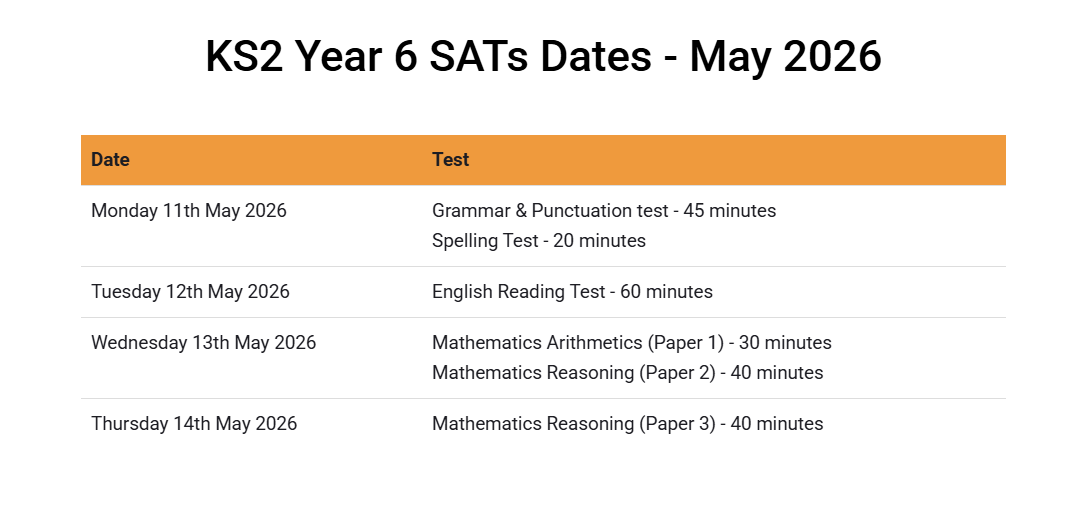Click Mathematics Arithmetics (Paper 1) text
Viewport: 1087px width, 507px height.
click(x=577, y=343)
